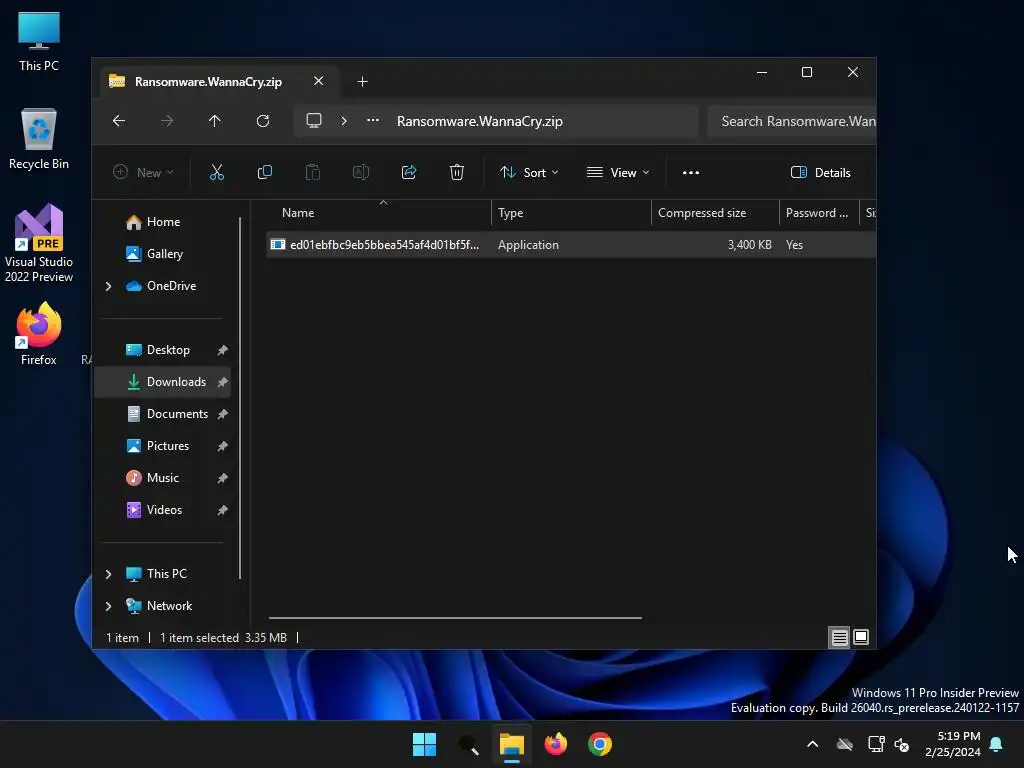Click the network tray icon
This screenshot has height=768, width=1024.
click(876, 744)
